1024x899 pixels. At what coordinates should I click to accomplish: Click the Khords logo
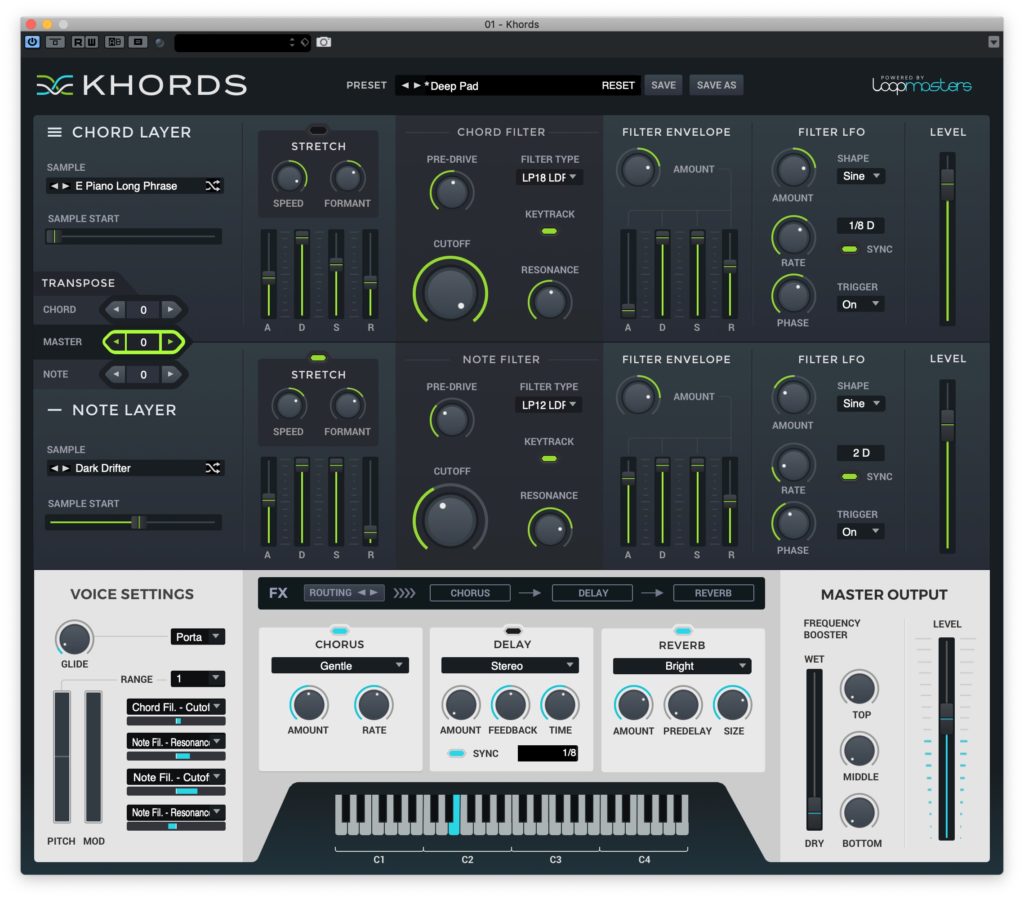point(142,85)
